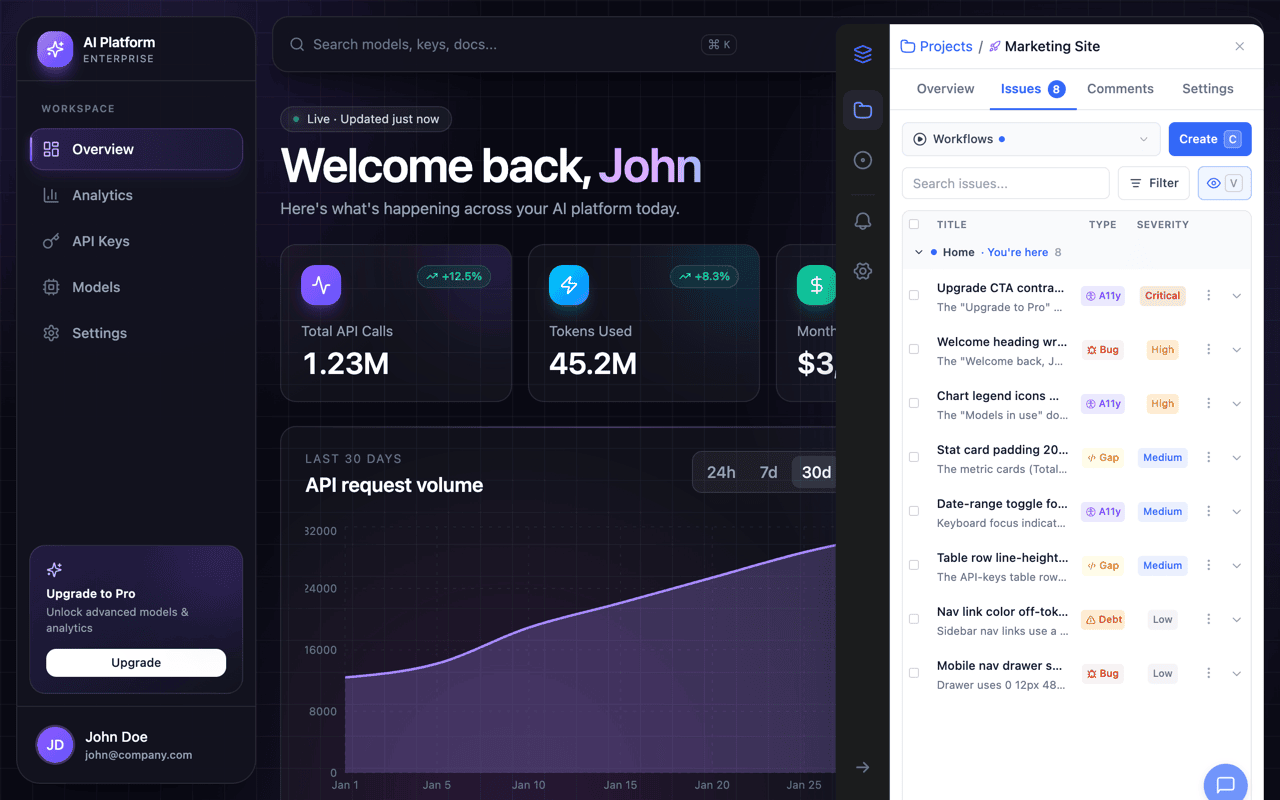Switch to the Issues tab
The image size is (1280, 800).
(1032, 89)
